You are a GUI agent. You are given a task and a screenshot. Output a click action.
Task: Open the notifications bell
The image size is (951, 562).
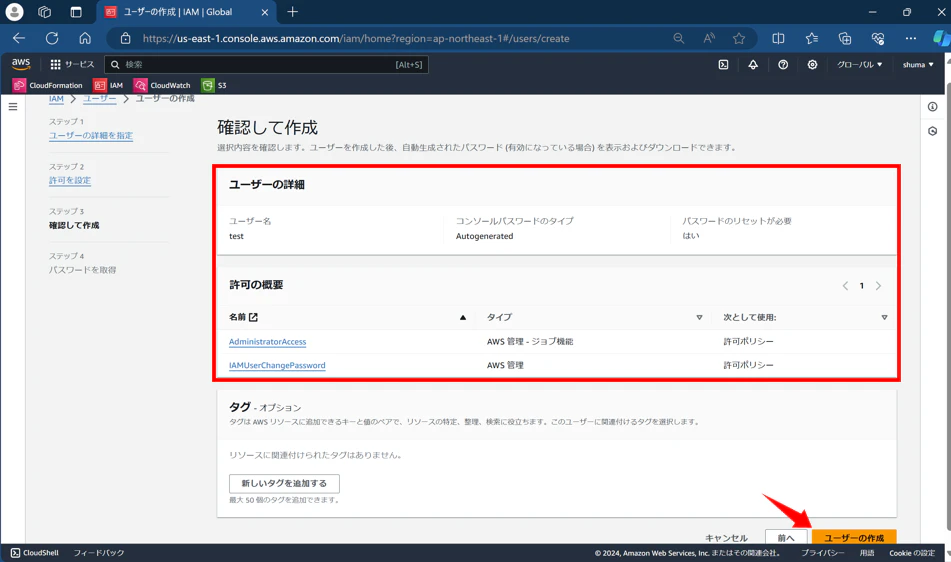click(753, 64)
